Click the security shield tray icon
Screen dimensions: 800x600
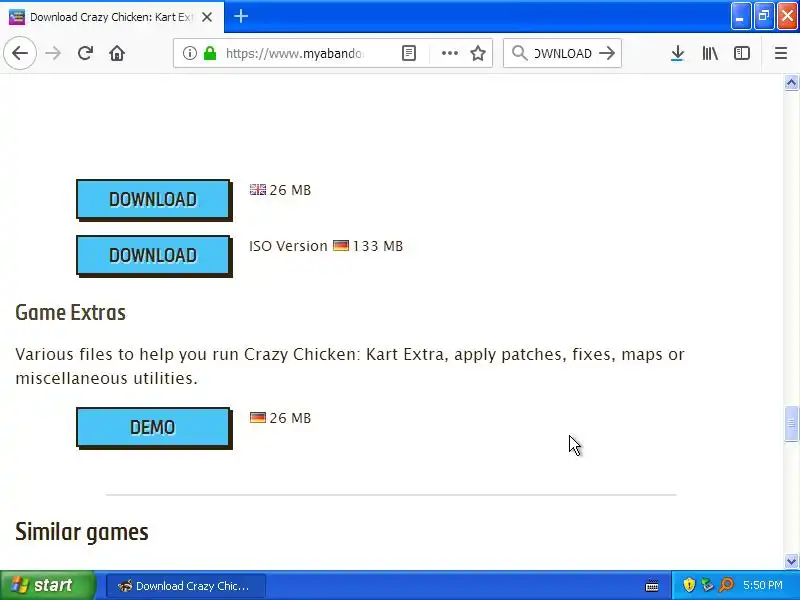(x=689, y=585)
